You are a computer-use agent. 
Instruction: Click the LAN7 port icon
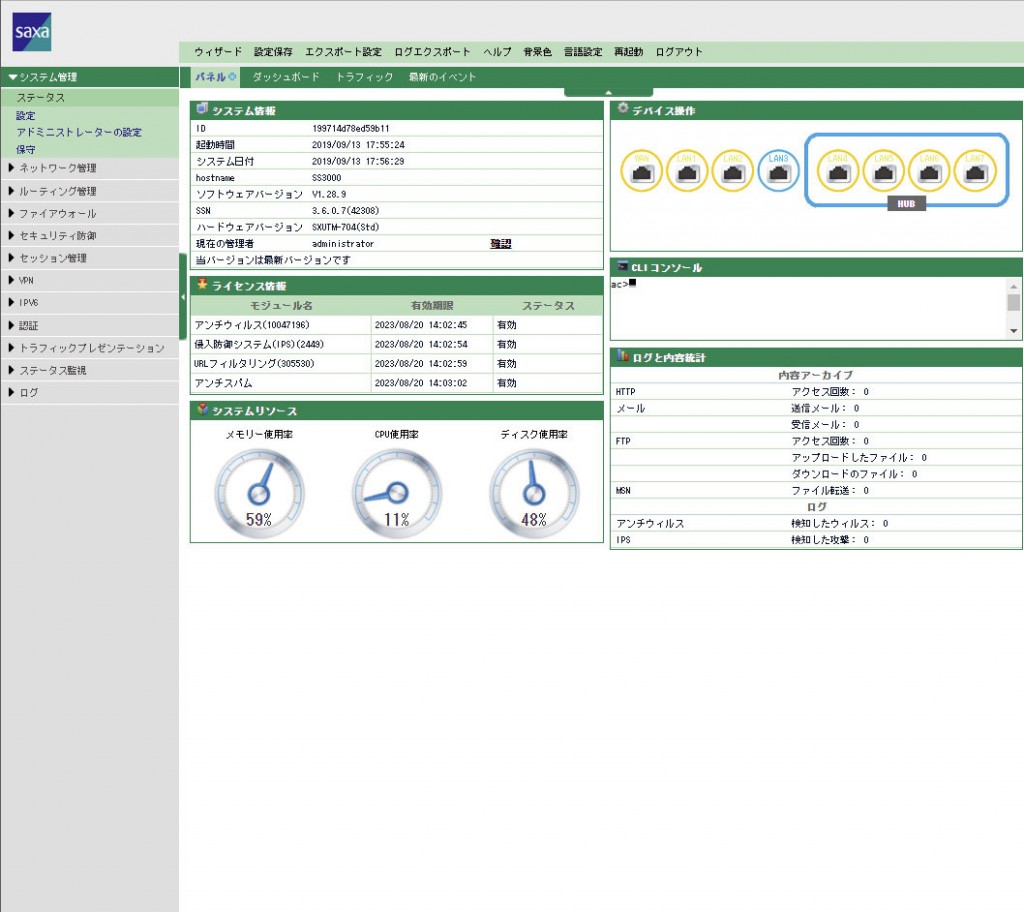(x=975, y=171)
